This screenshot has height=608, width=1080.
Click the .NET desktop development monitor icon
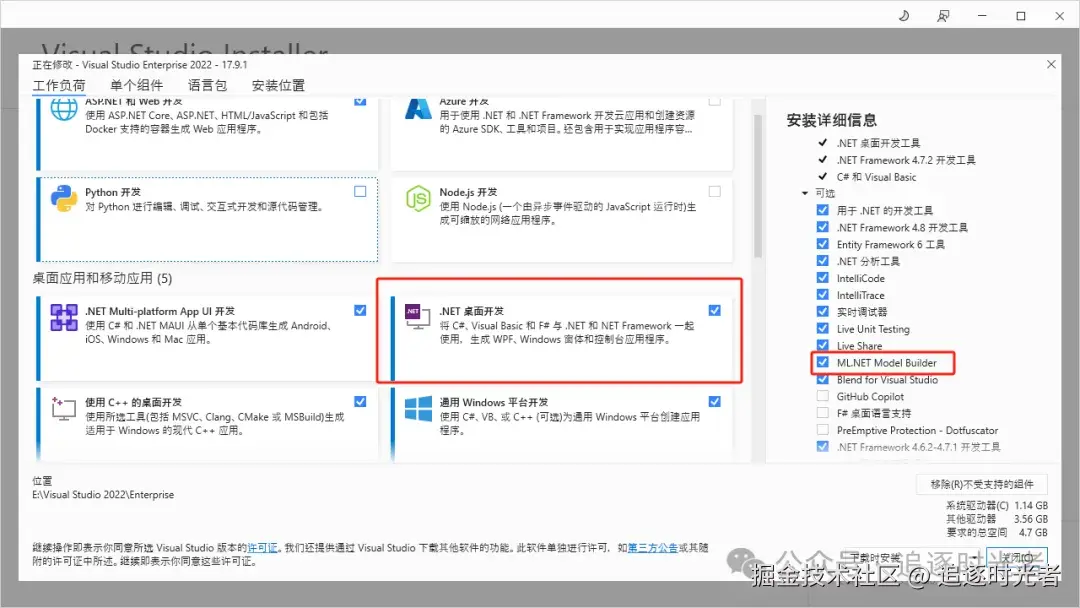pyautogui.click(x=418, y=317)
